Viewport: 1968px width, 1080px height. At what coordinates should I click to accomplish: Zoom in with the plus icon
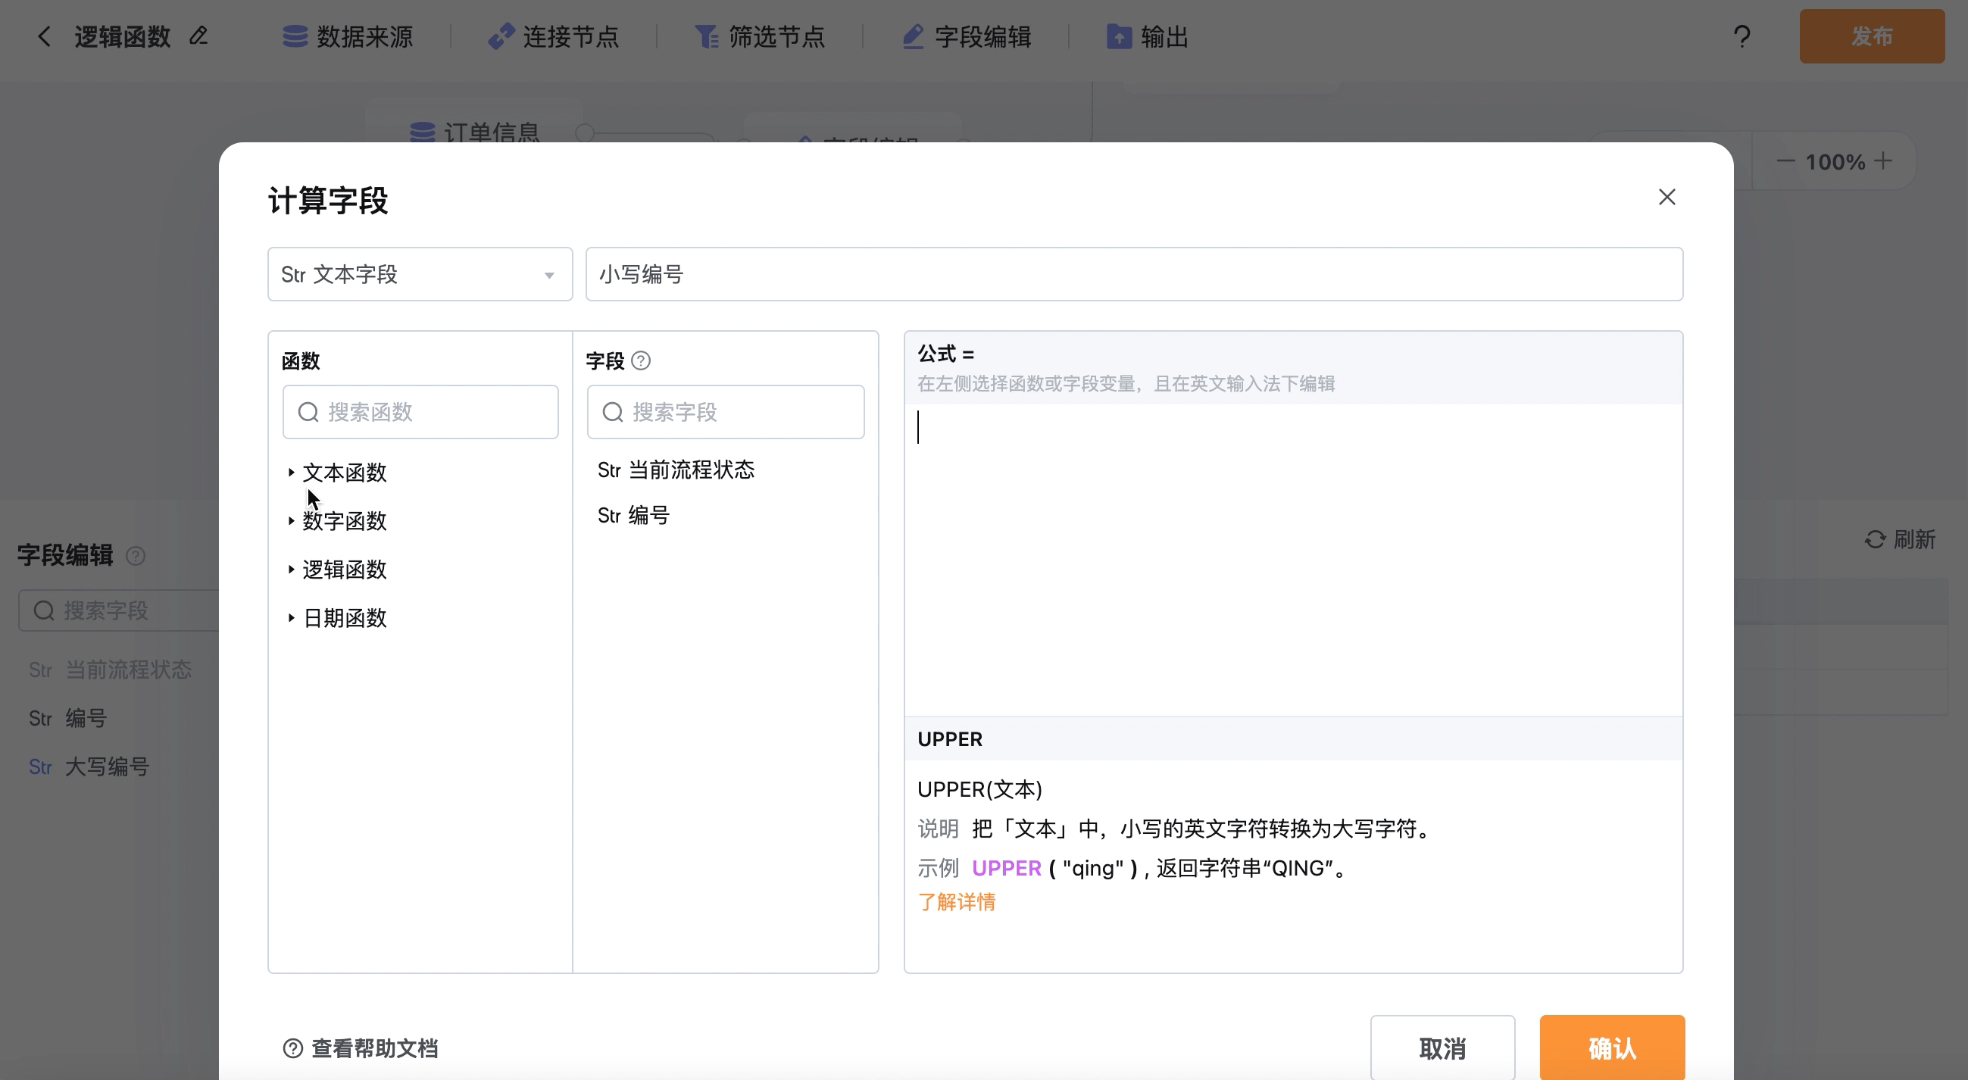tap(1883, 161)
